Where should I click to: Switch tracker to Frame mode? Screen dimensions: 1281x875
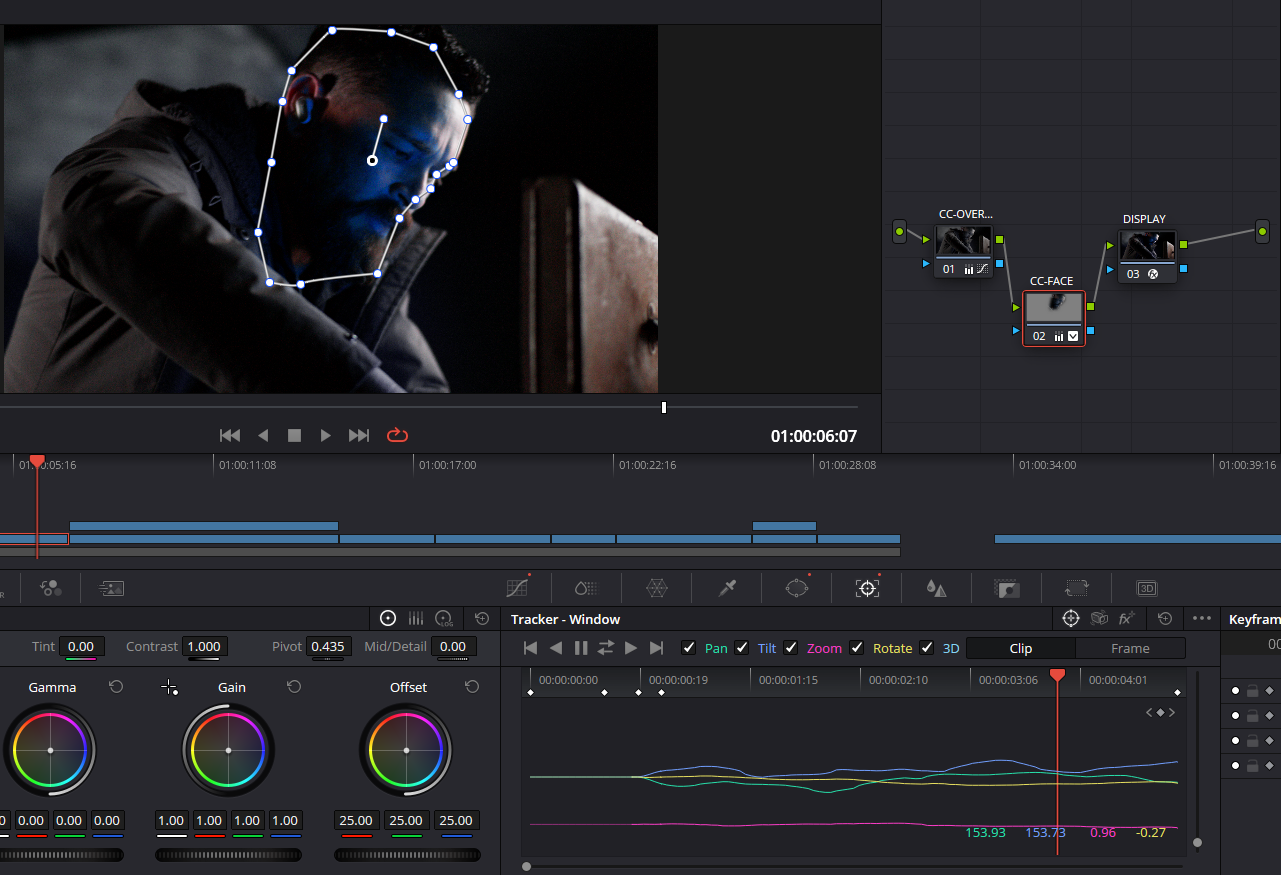1130,648
